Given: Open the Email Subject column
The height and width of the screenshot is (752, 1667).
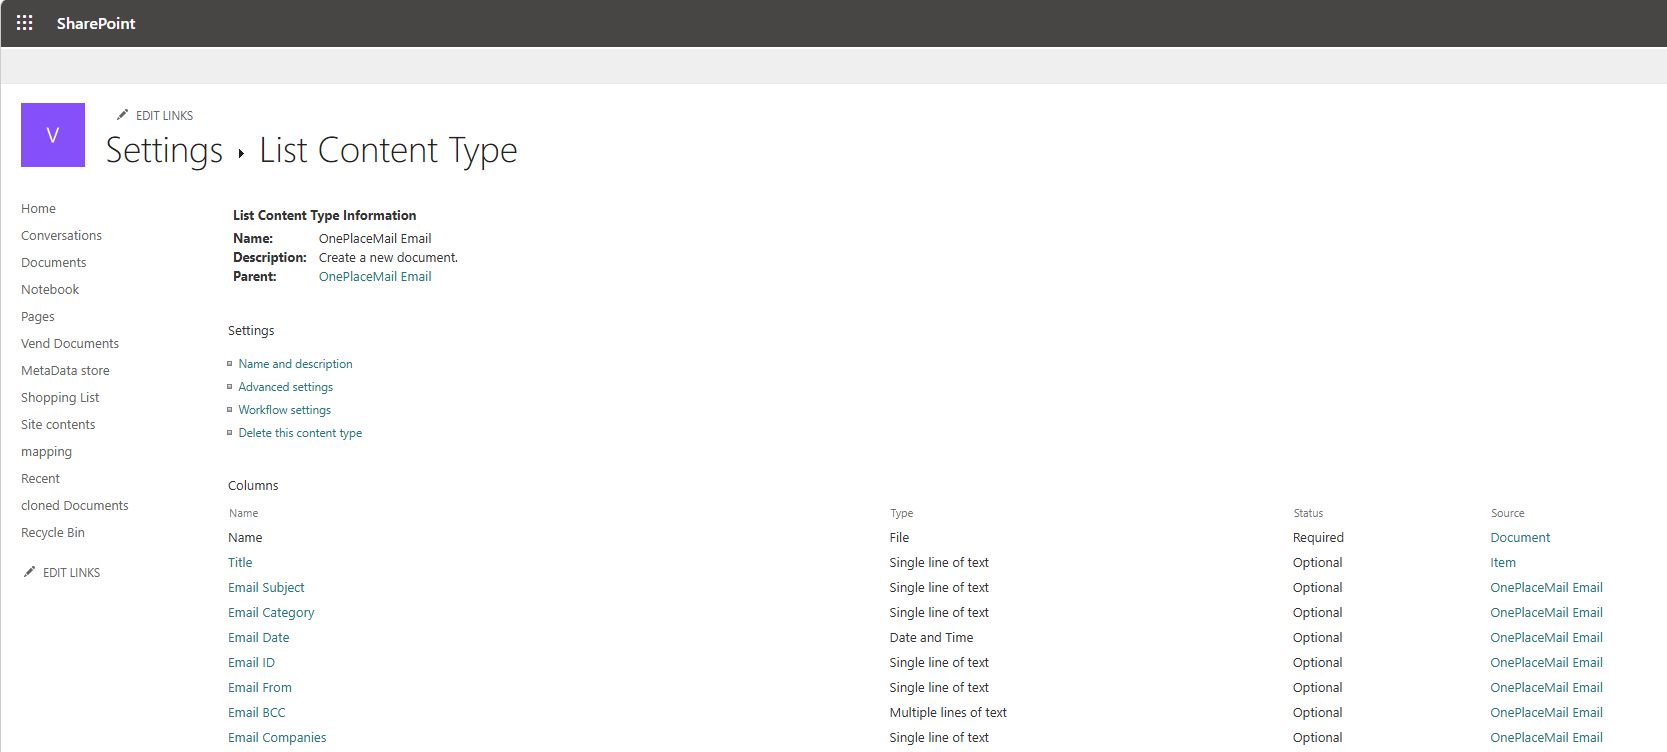Looking at the screenshot, I should point(266,588).
